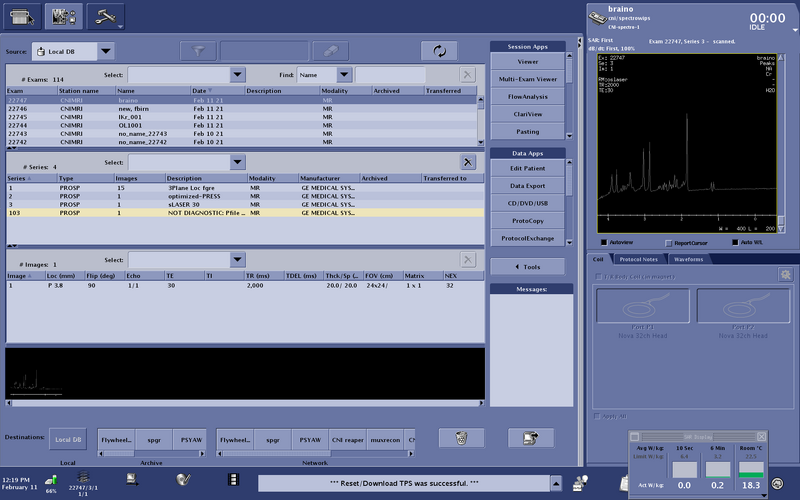Image resolution: width=800 pixels, height=500 pixels.
Task: Select exam 22746 new, fbirn row
Action: (242, 109)
